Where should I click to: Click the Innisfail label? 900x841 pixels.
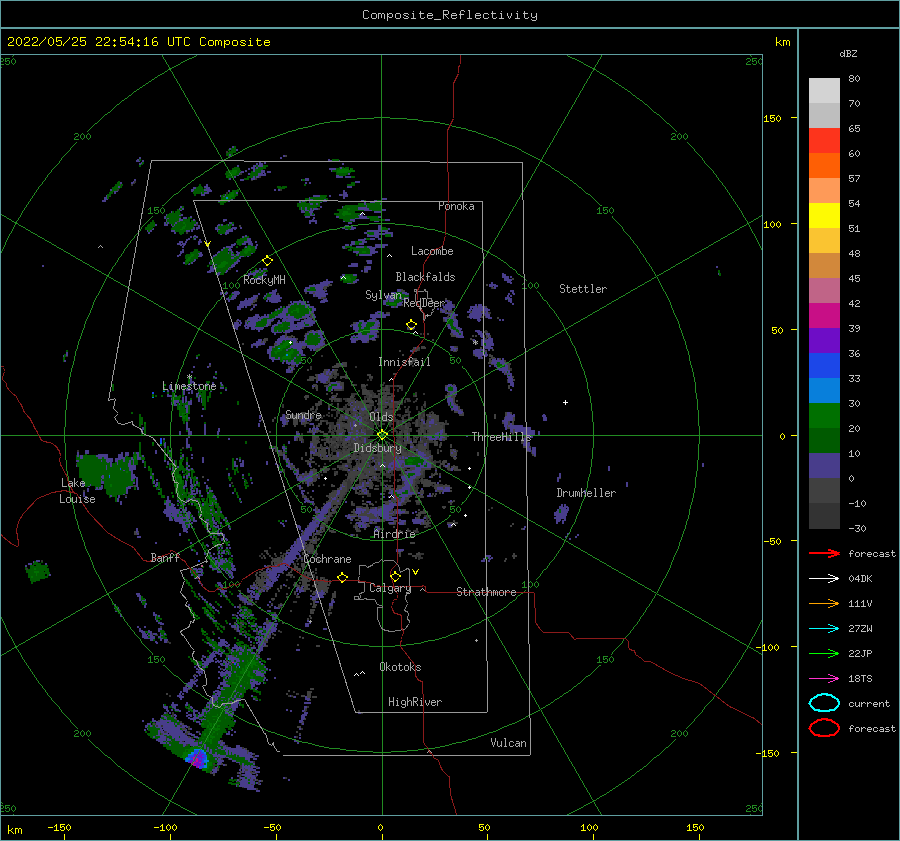point(404,362)
